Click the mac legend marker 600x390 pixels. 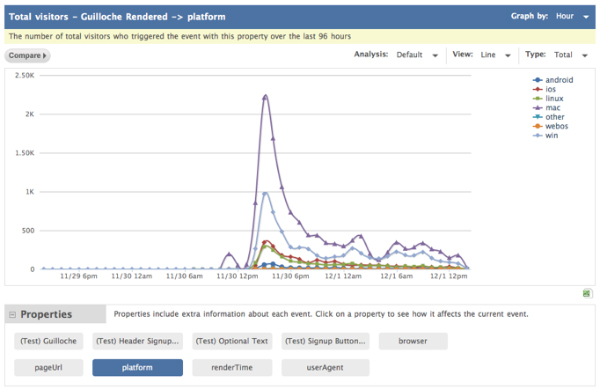click(x=538, y=108)
